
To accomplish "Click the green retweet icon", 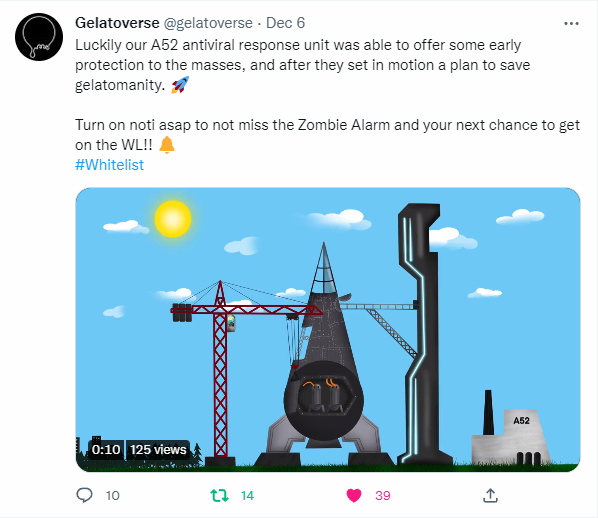I will pos(219,495).
